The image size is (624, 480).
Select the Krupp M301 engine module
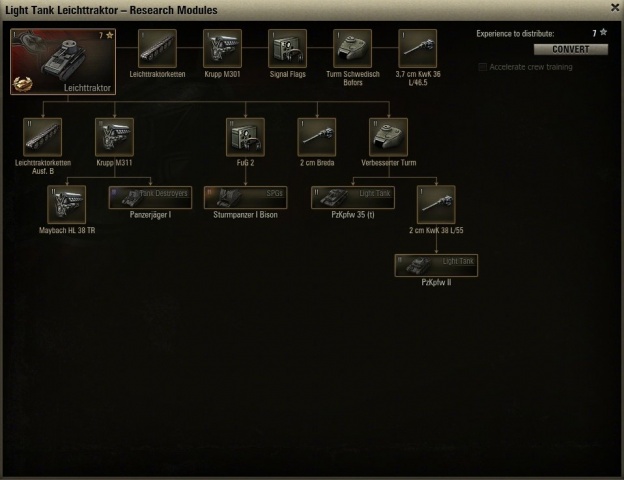[222, 48]
